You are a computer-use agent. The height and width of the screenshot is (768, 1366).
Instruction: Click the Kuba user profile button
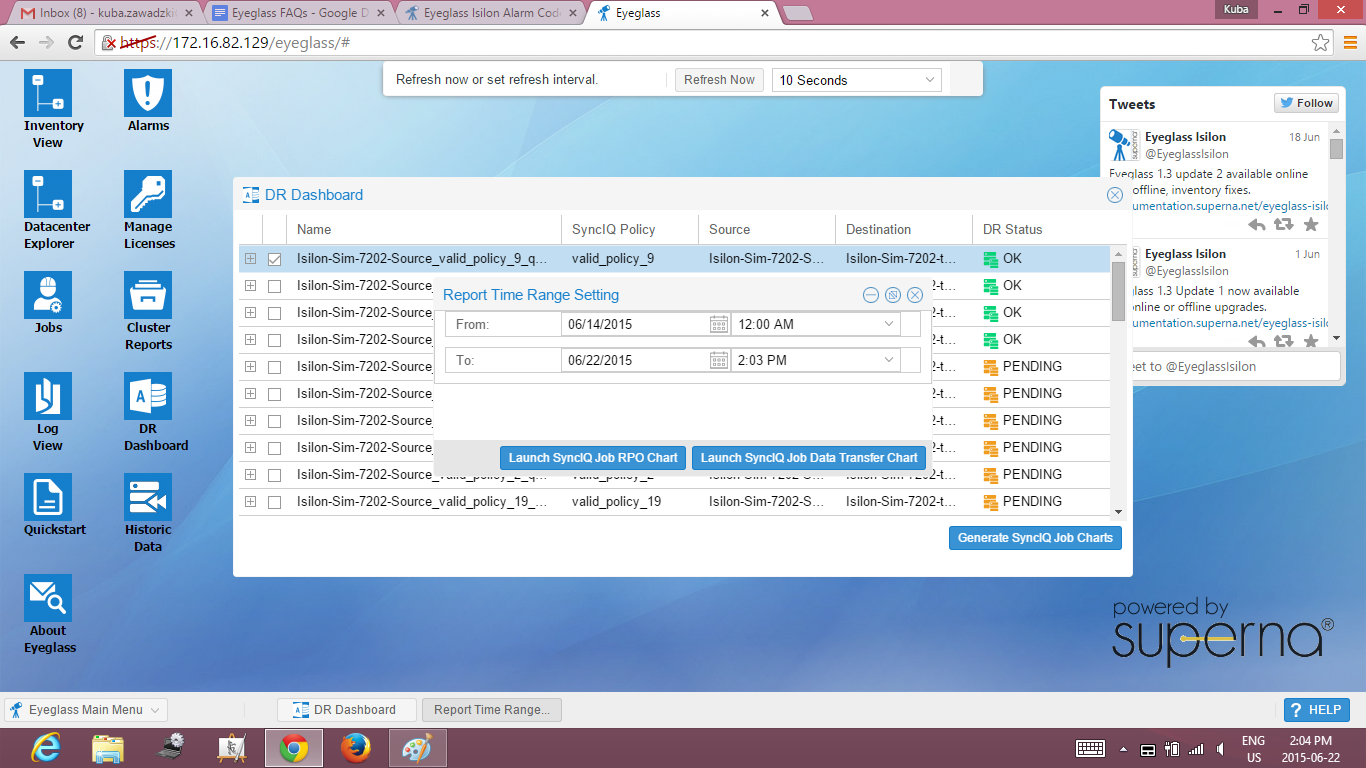(1235, 9)
